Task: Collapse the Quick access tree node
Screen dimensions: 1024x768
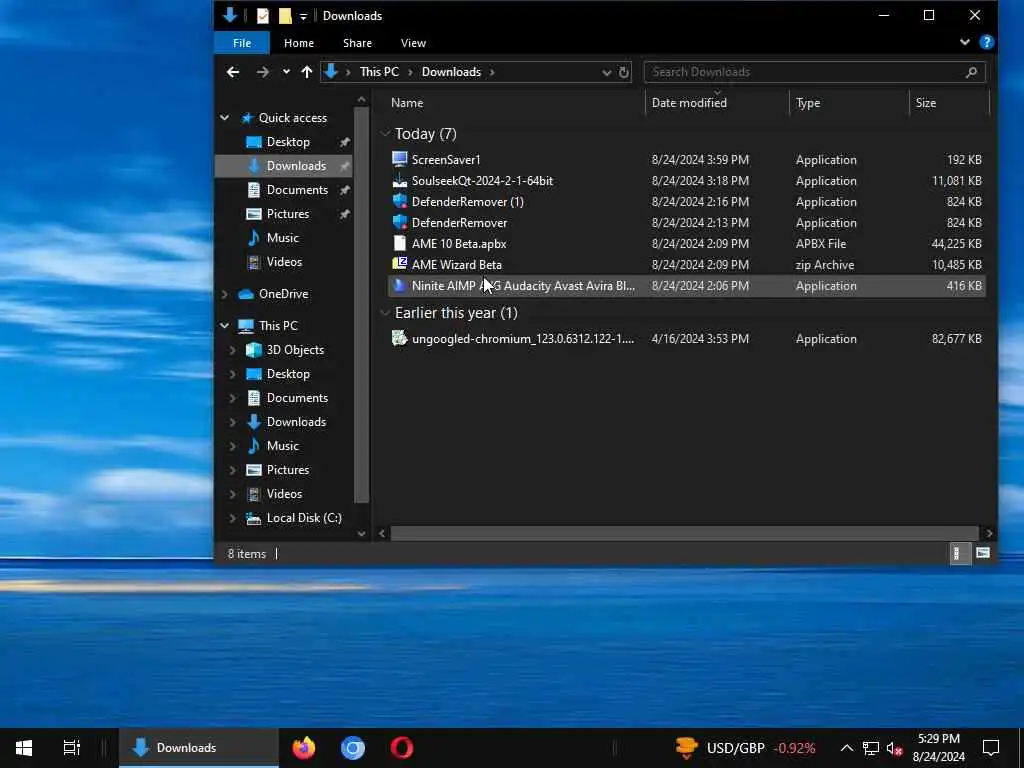Action: coord(225,118)
